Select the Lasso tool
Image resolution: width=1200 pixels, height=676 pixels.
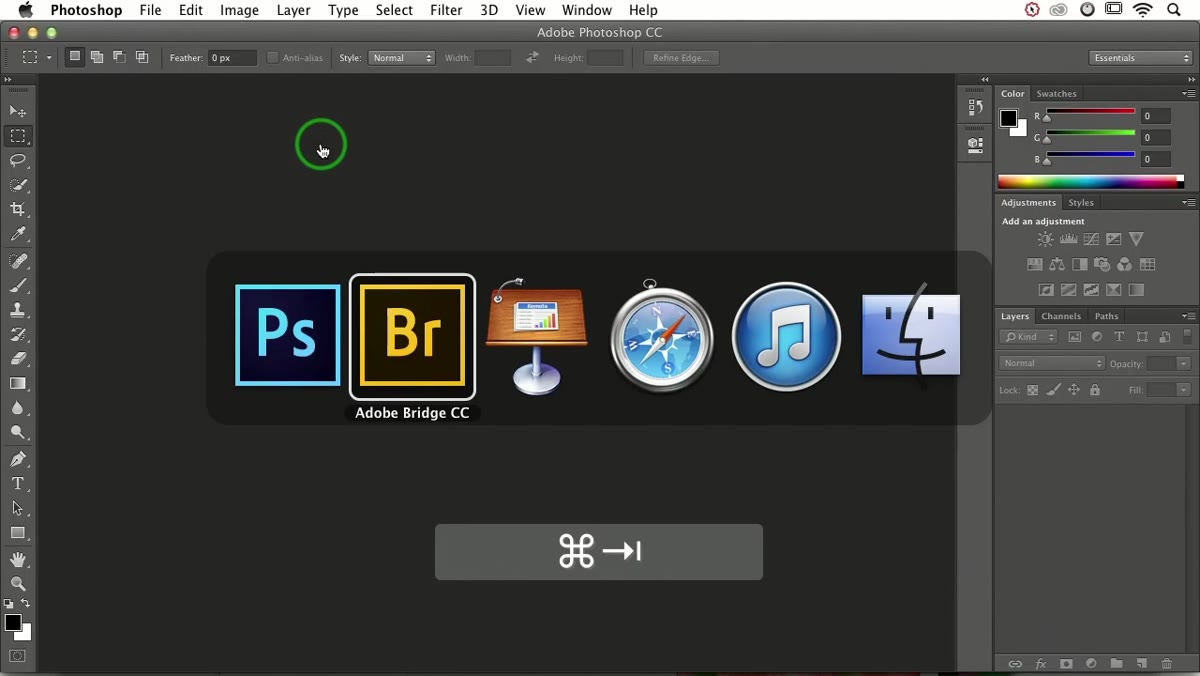pos(18,160)
